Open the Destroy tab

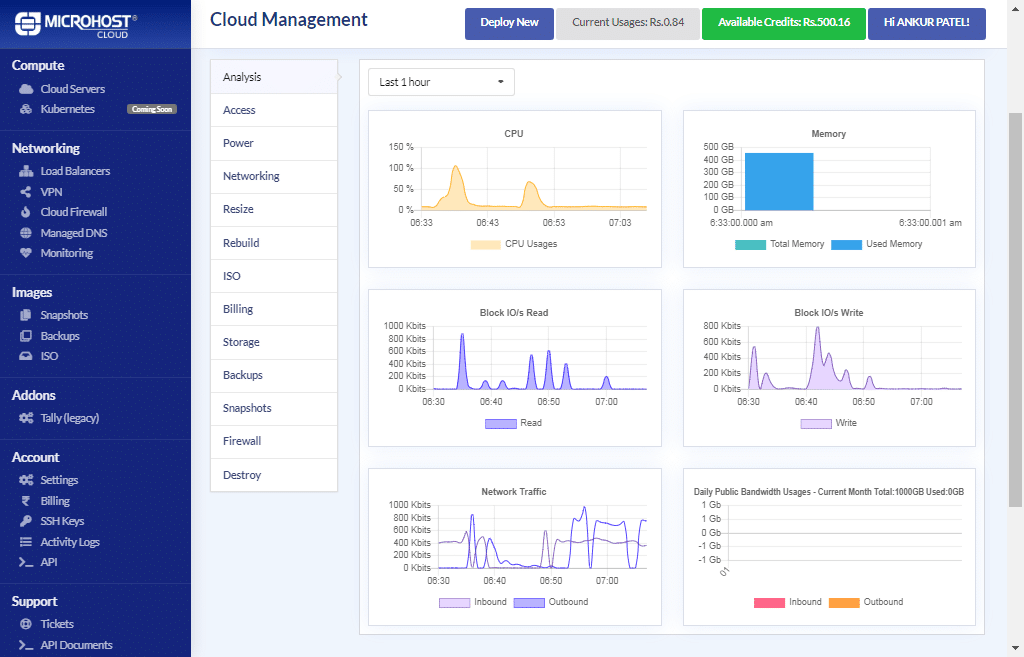240,474
